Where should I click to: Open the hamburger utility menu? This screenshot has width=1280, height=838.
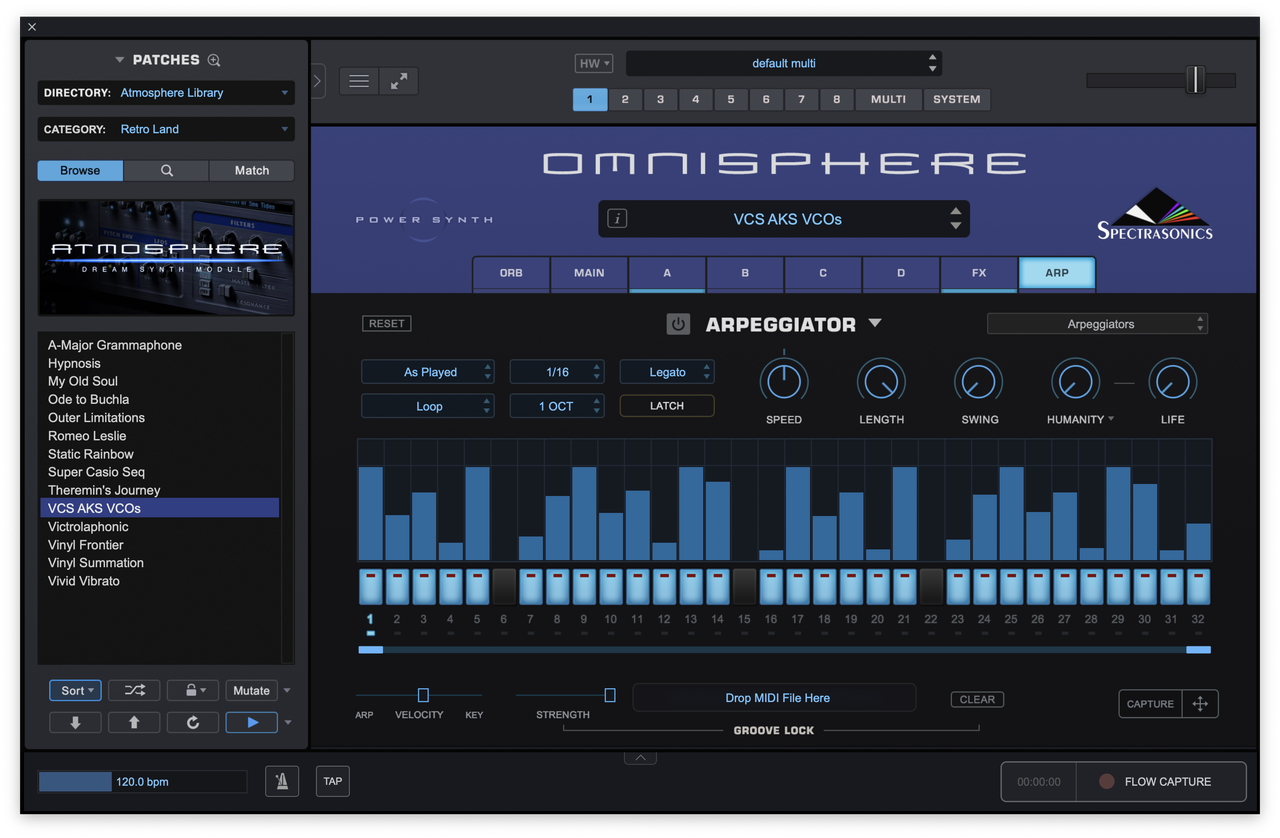359,81
